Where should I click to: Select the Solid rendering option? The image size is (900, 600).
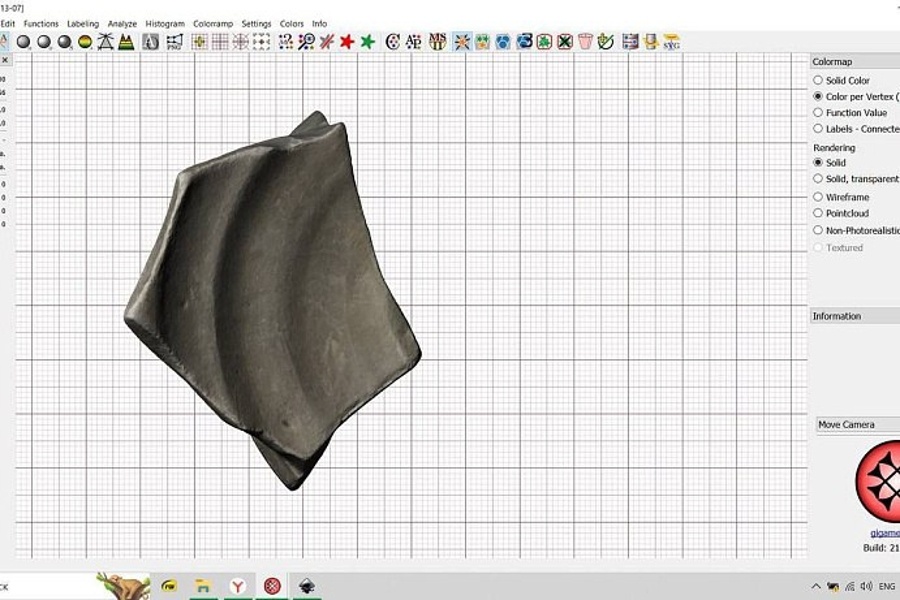[x=829, y=162]
